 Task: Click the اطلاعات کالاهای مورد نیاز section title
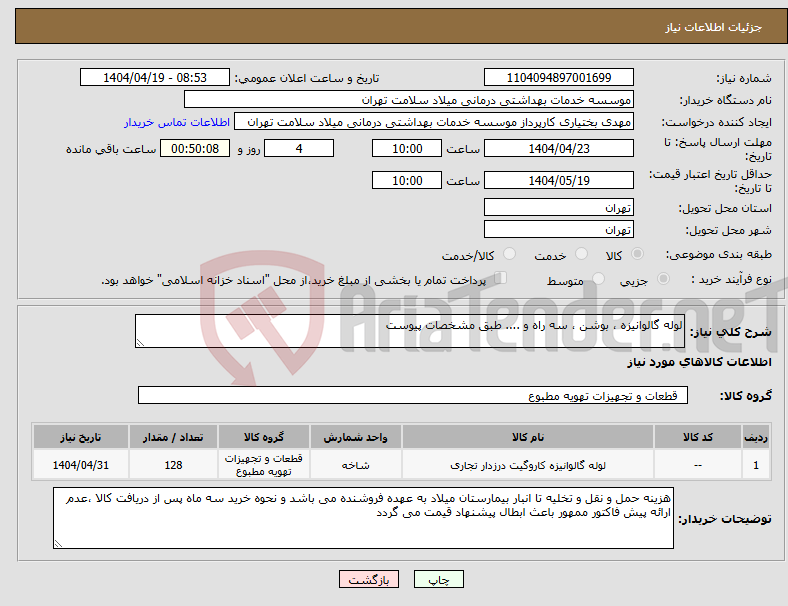click(x=699, y=362)
